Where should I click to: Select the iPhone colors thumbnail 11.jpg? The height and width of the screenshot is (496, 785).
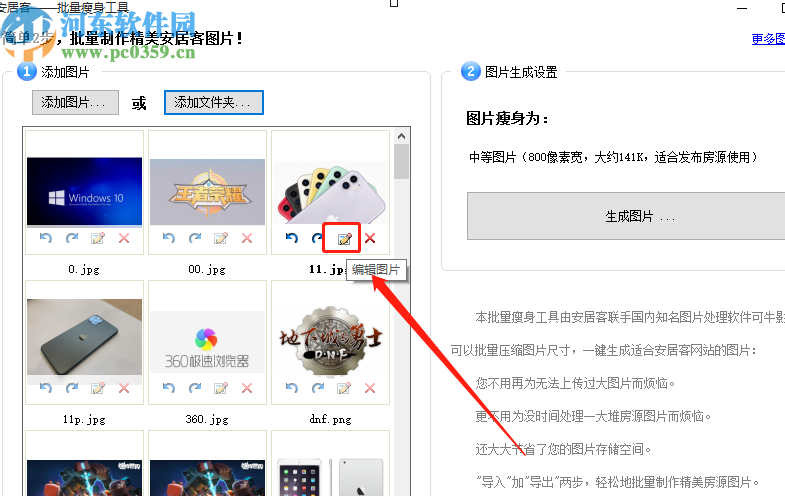[x=330, y=192]
